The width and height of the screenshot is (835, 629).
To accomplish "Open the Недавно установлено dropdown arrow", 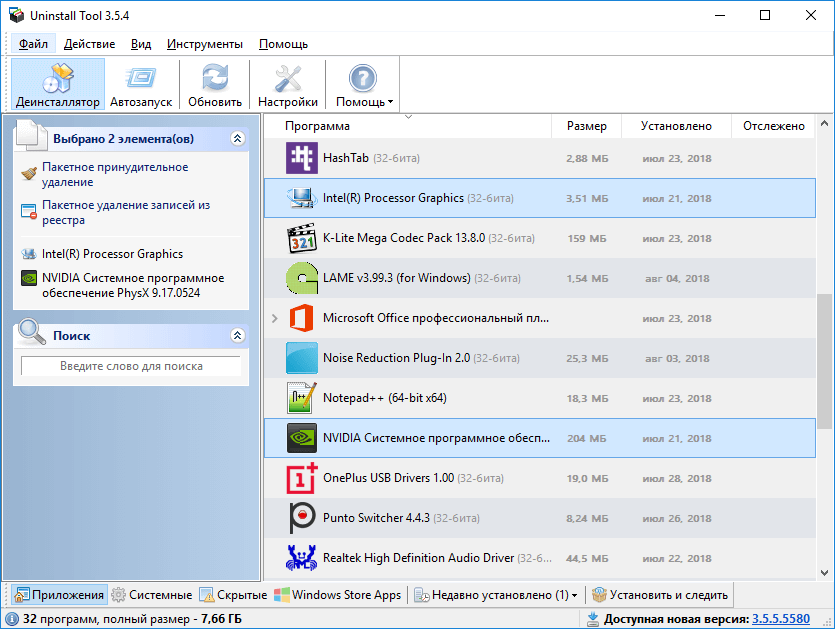I will pyautogui.click(x=574, y=596).
